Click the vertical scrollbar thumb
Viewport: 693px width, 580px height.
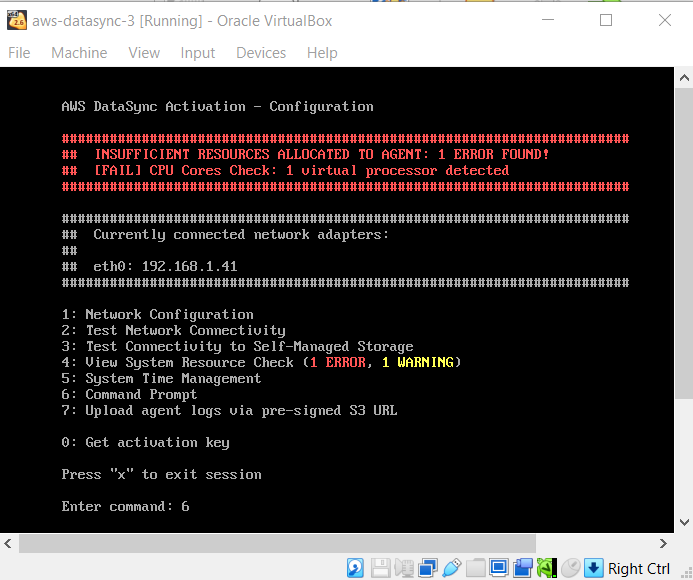click(x=684, y=243)
